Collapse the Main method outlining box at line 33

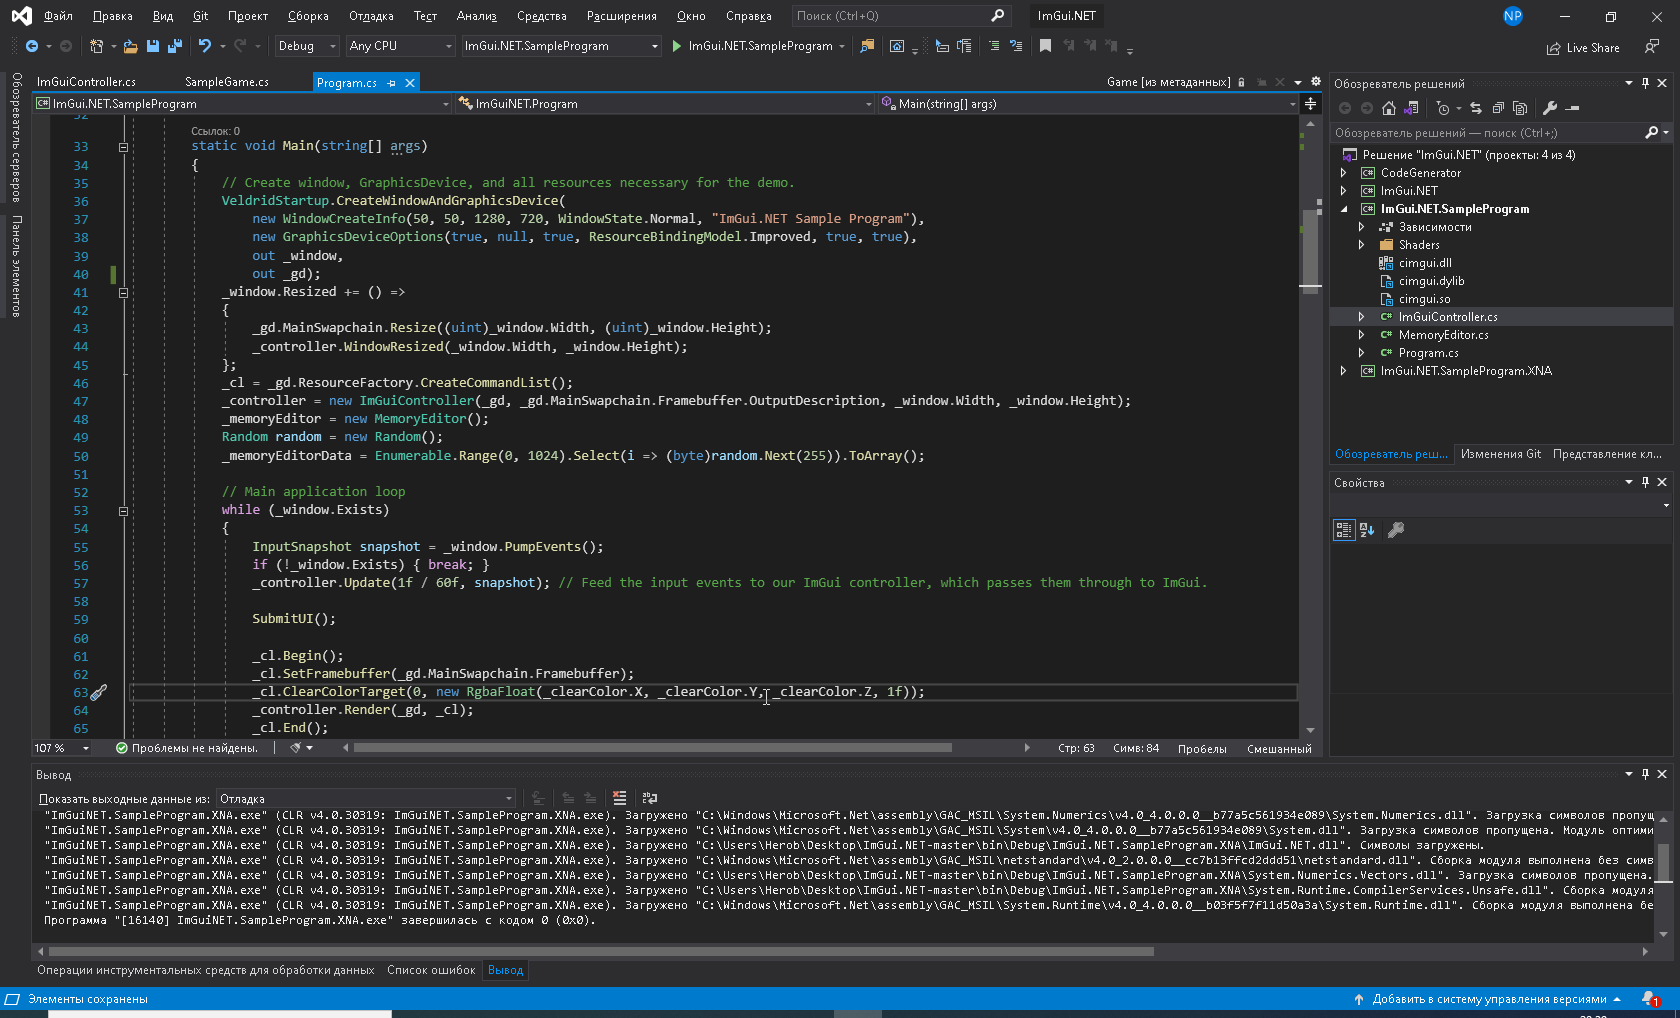click(x=123, y=147)
